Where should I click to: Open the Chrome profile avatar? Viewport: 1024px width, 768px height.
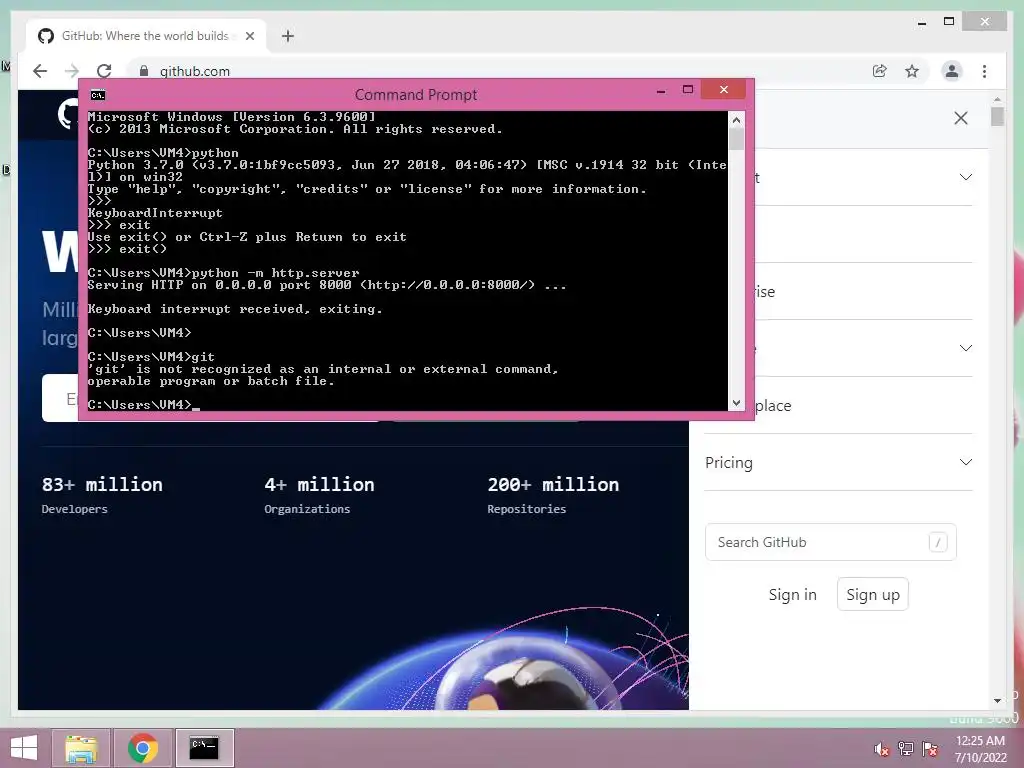pyautogui.click(x=952, y=71)
